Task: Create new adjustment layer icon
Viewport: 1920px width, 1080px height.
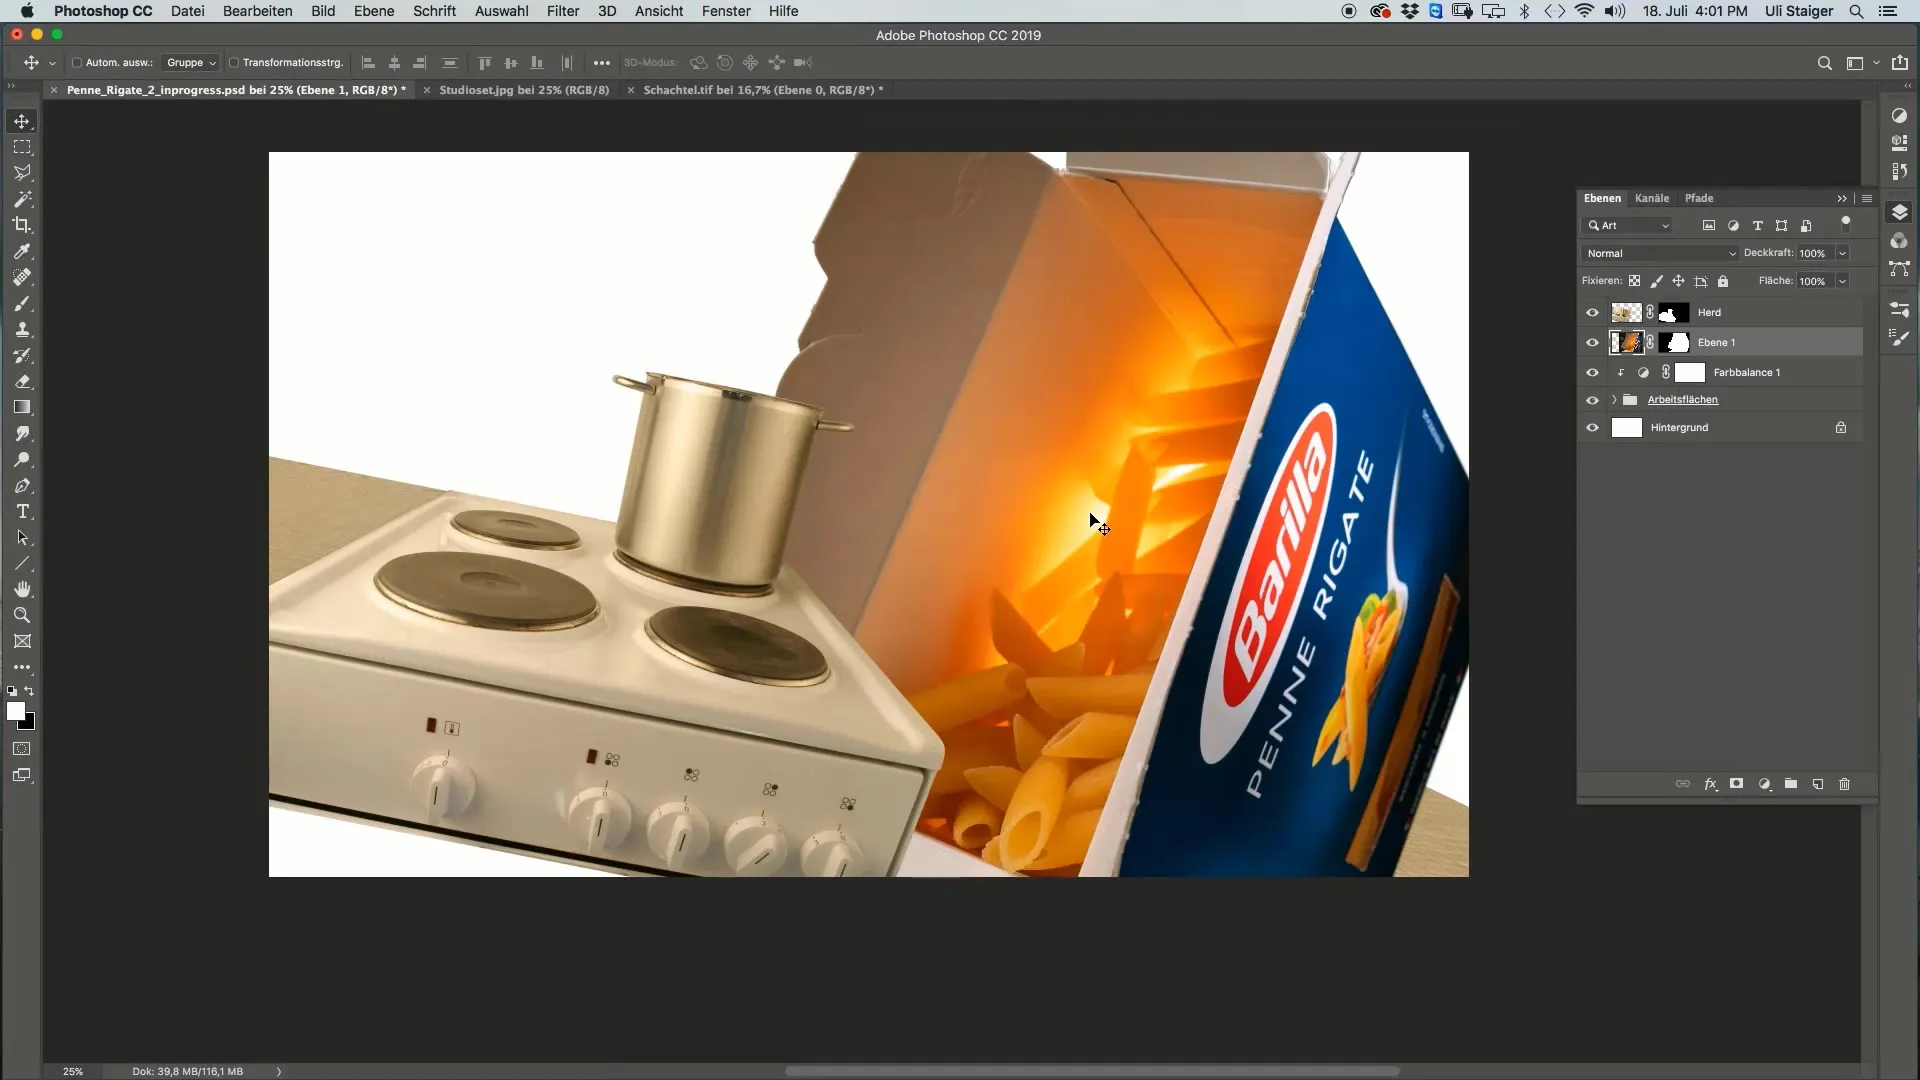Action: click(x=1764, y=784)
